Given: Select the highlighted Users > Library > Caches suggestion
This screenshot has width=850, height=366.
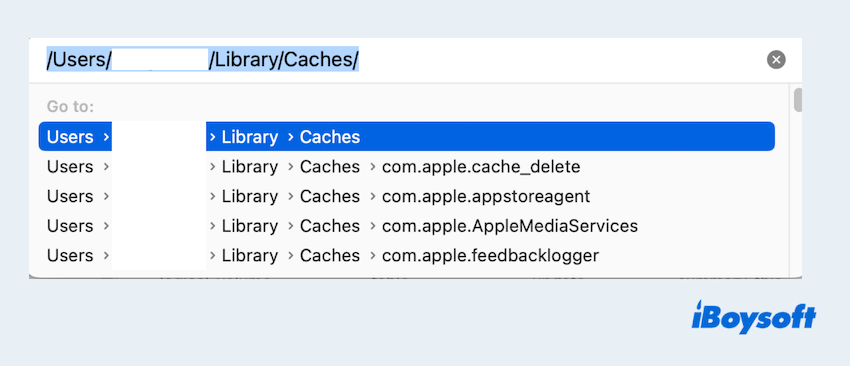Looking at the screenshot, I should (x=407, y=137).
